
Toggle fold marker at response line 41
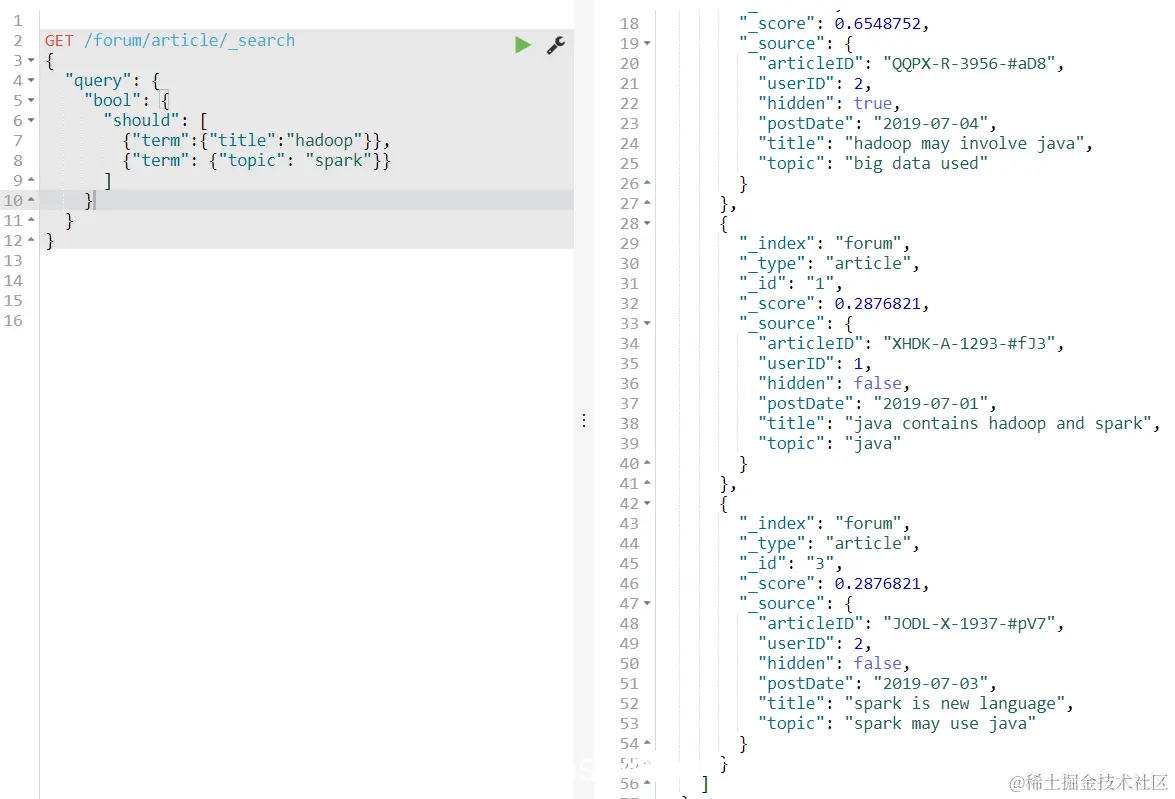[647, 483]
